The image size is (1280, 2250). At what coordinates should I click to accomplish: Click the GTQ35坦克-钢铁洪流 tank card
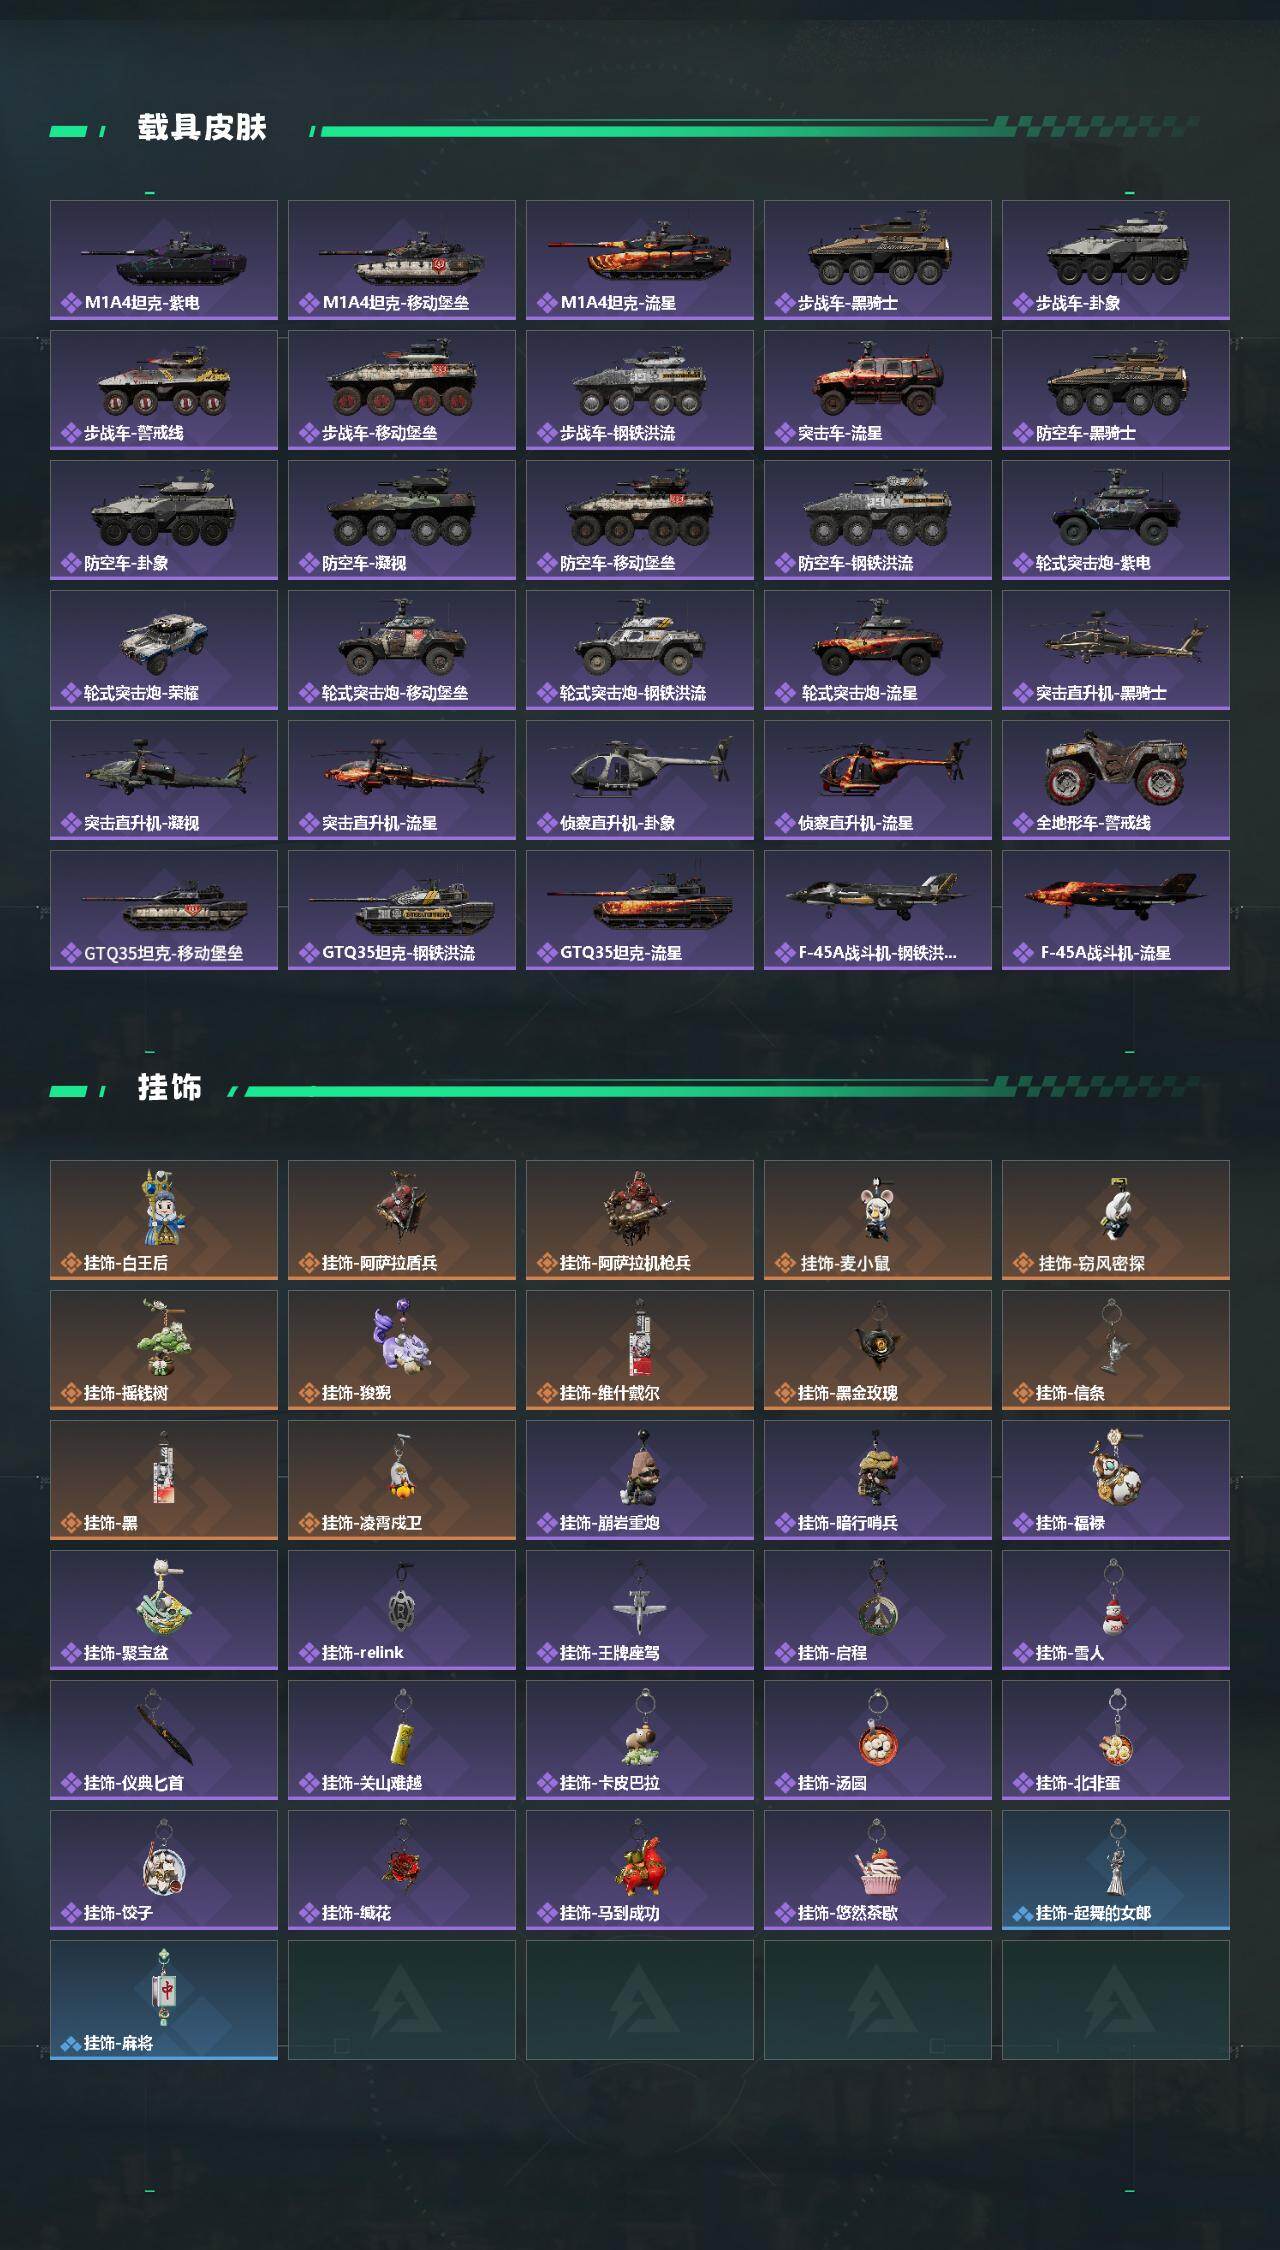point(402,910)
